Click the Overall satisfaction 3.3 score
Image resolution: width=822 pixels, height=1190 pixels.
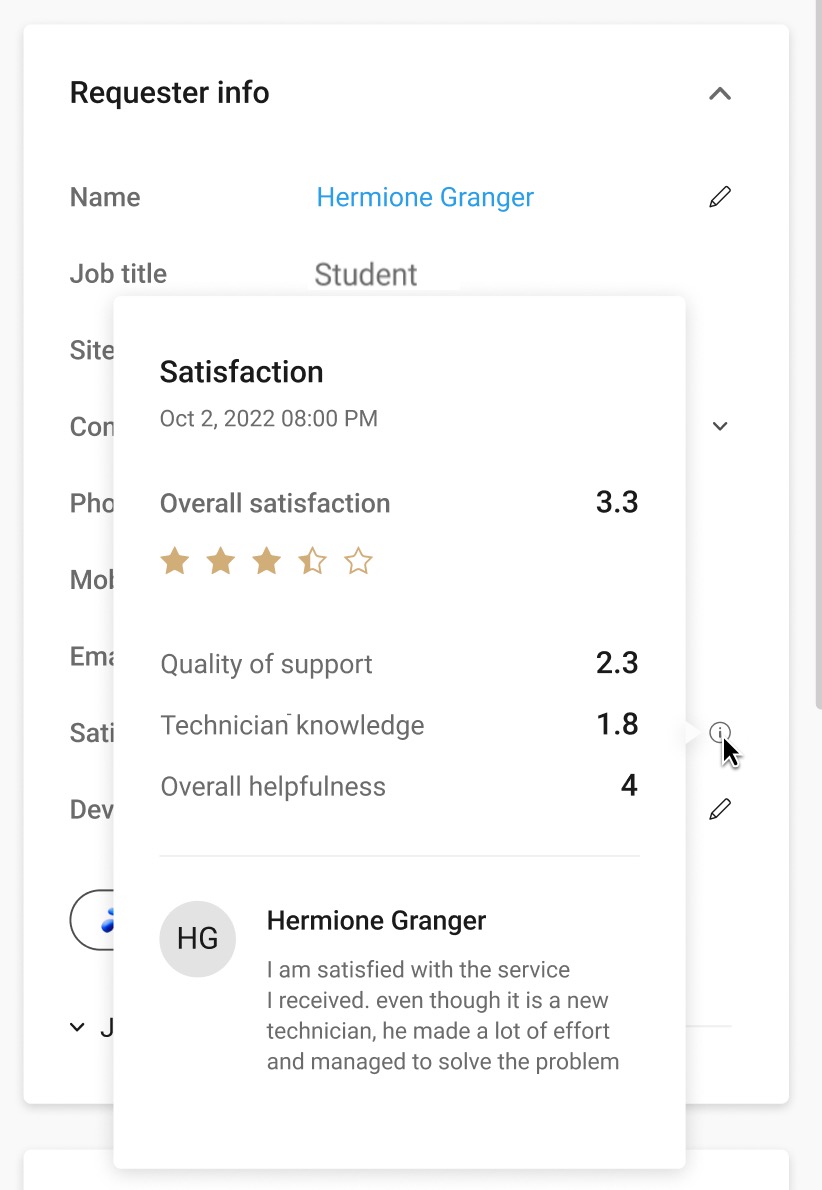[616, 502]
